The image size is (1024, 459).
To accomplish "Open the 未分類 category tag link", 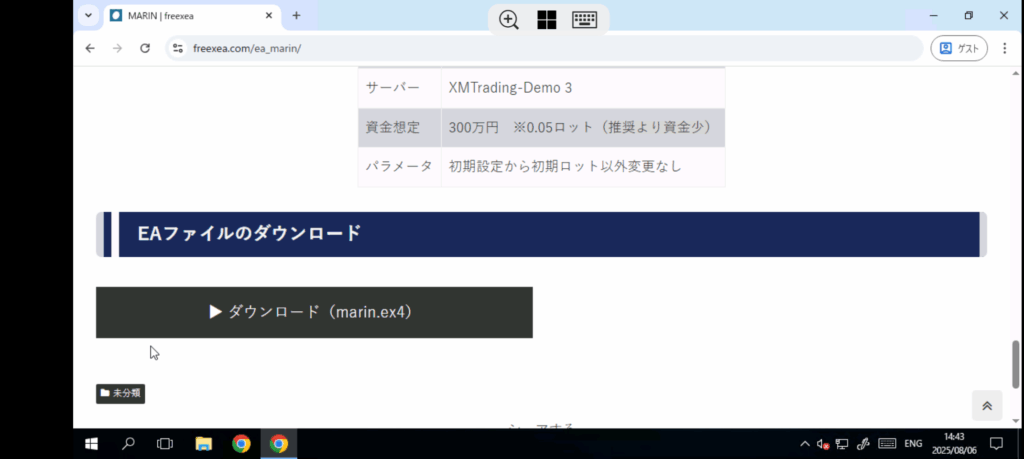I will tap(121, 394).
